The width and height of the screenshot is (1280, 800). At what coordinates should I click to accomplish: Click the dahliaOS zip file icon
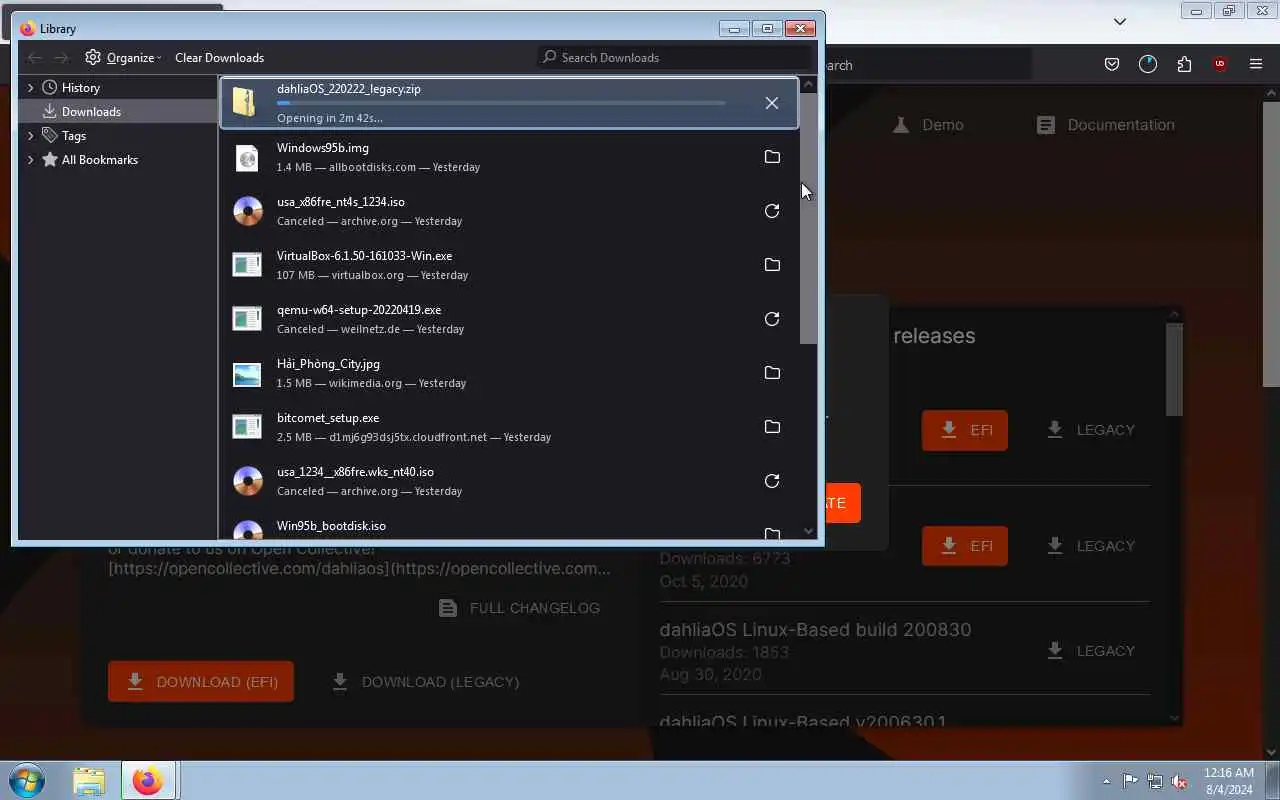click(245, 102)
